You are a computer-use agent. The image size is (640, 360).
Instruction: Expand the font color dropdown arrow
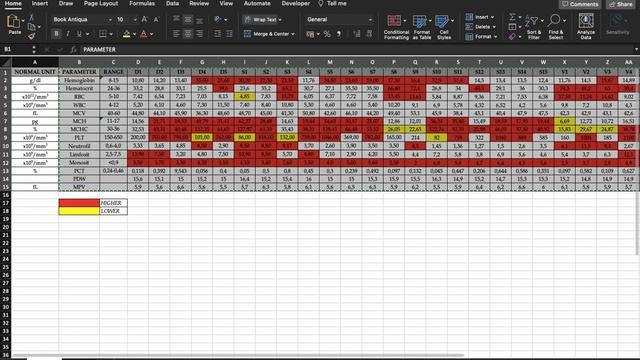pyautogui.click(x=151, y=34)
